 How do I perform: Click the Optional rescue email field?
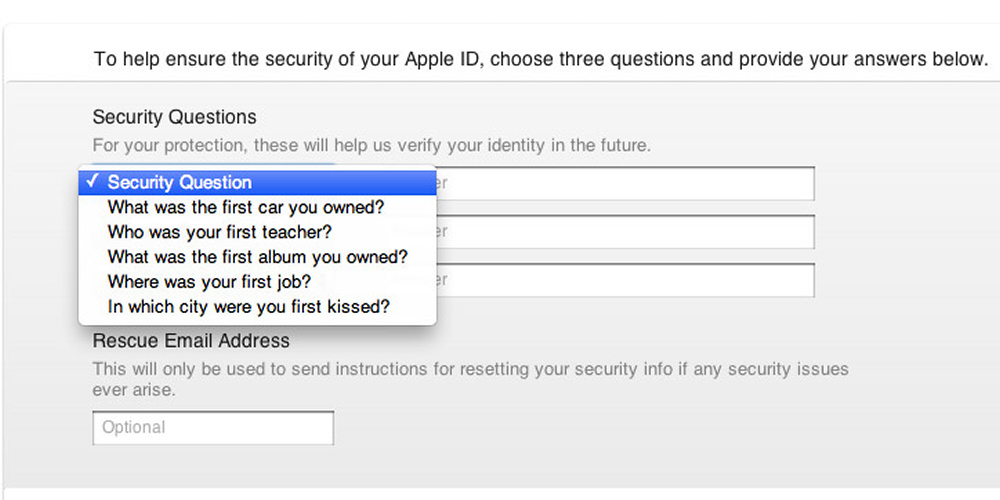[213, 428]
